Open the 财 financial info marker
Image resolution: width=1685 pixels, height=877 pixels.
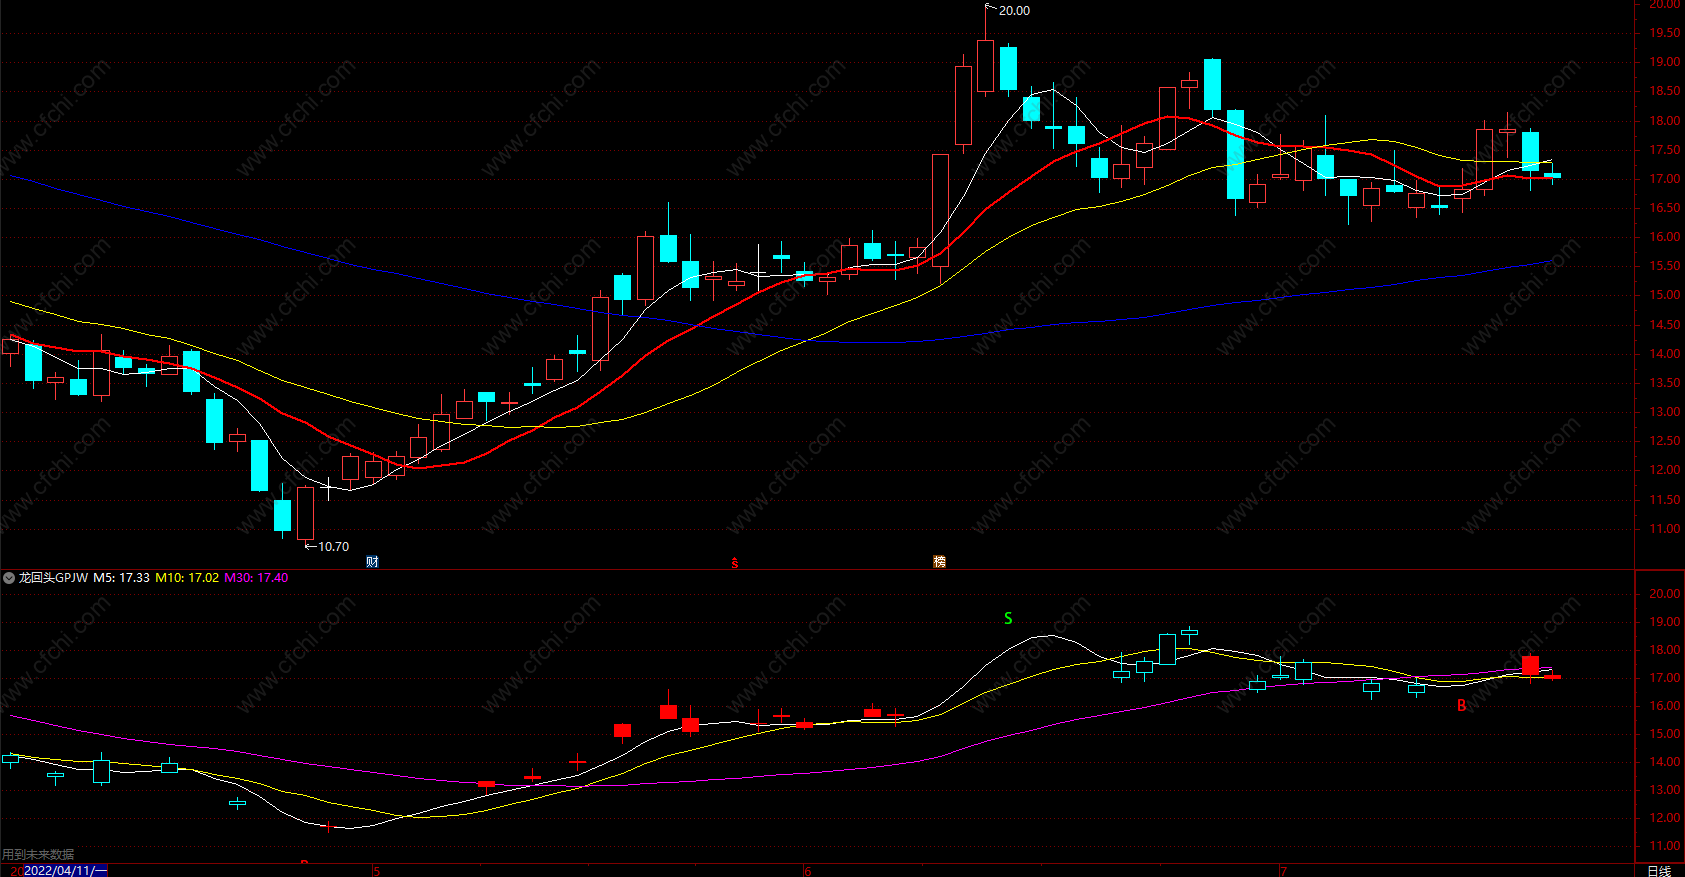[x=372, y=562]
